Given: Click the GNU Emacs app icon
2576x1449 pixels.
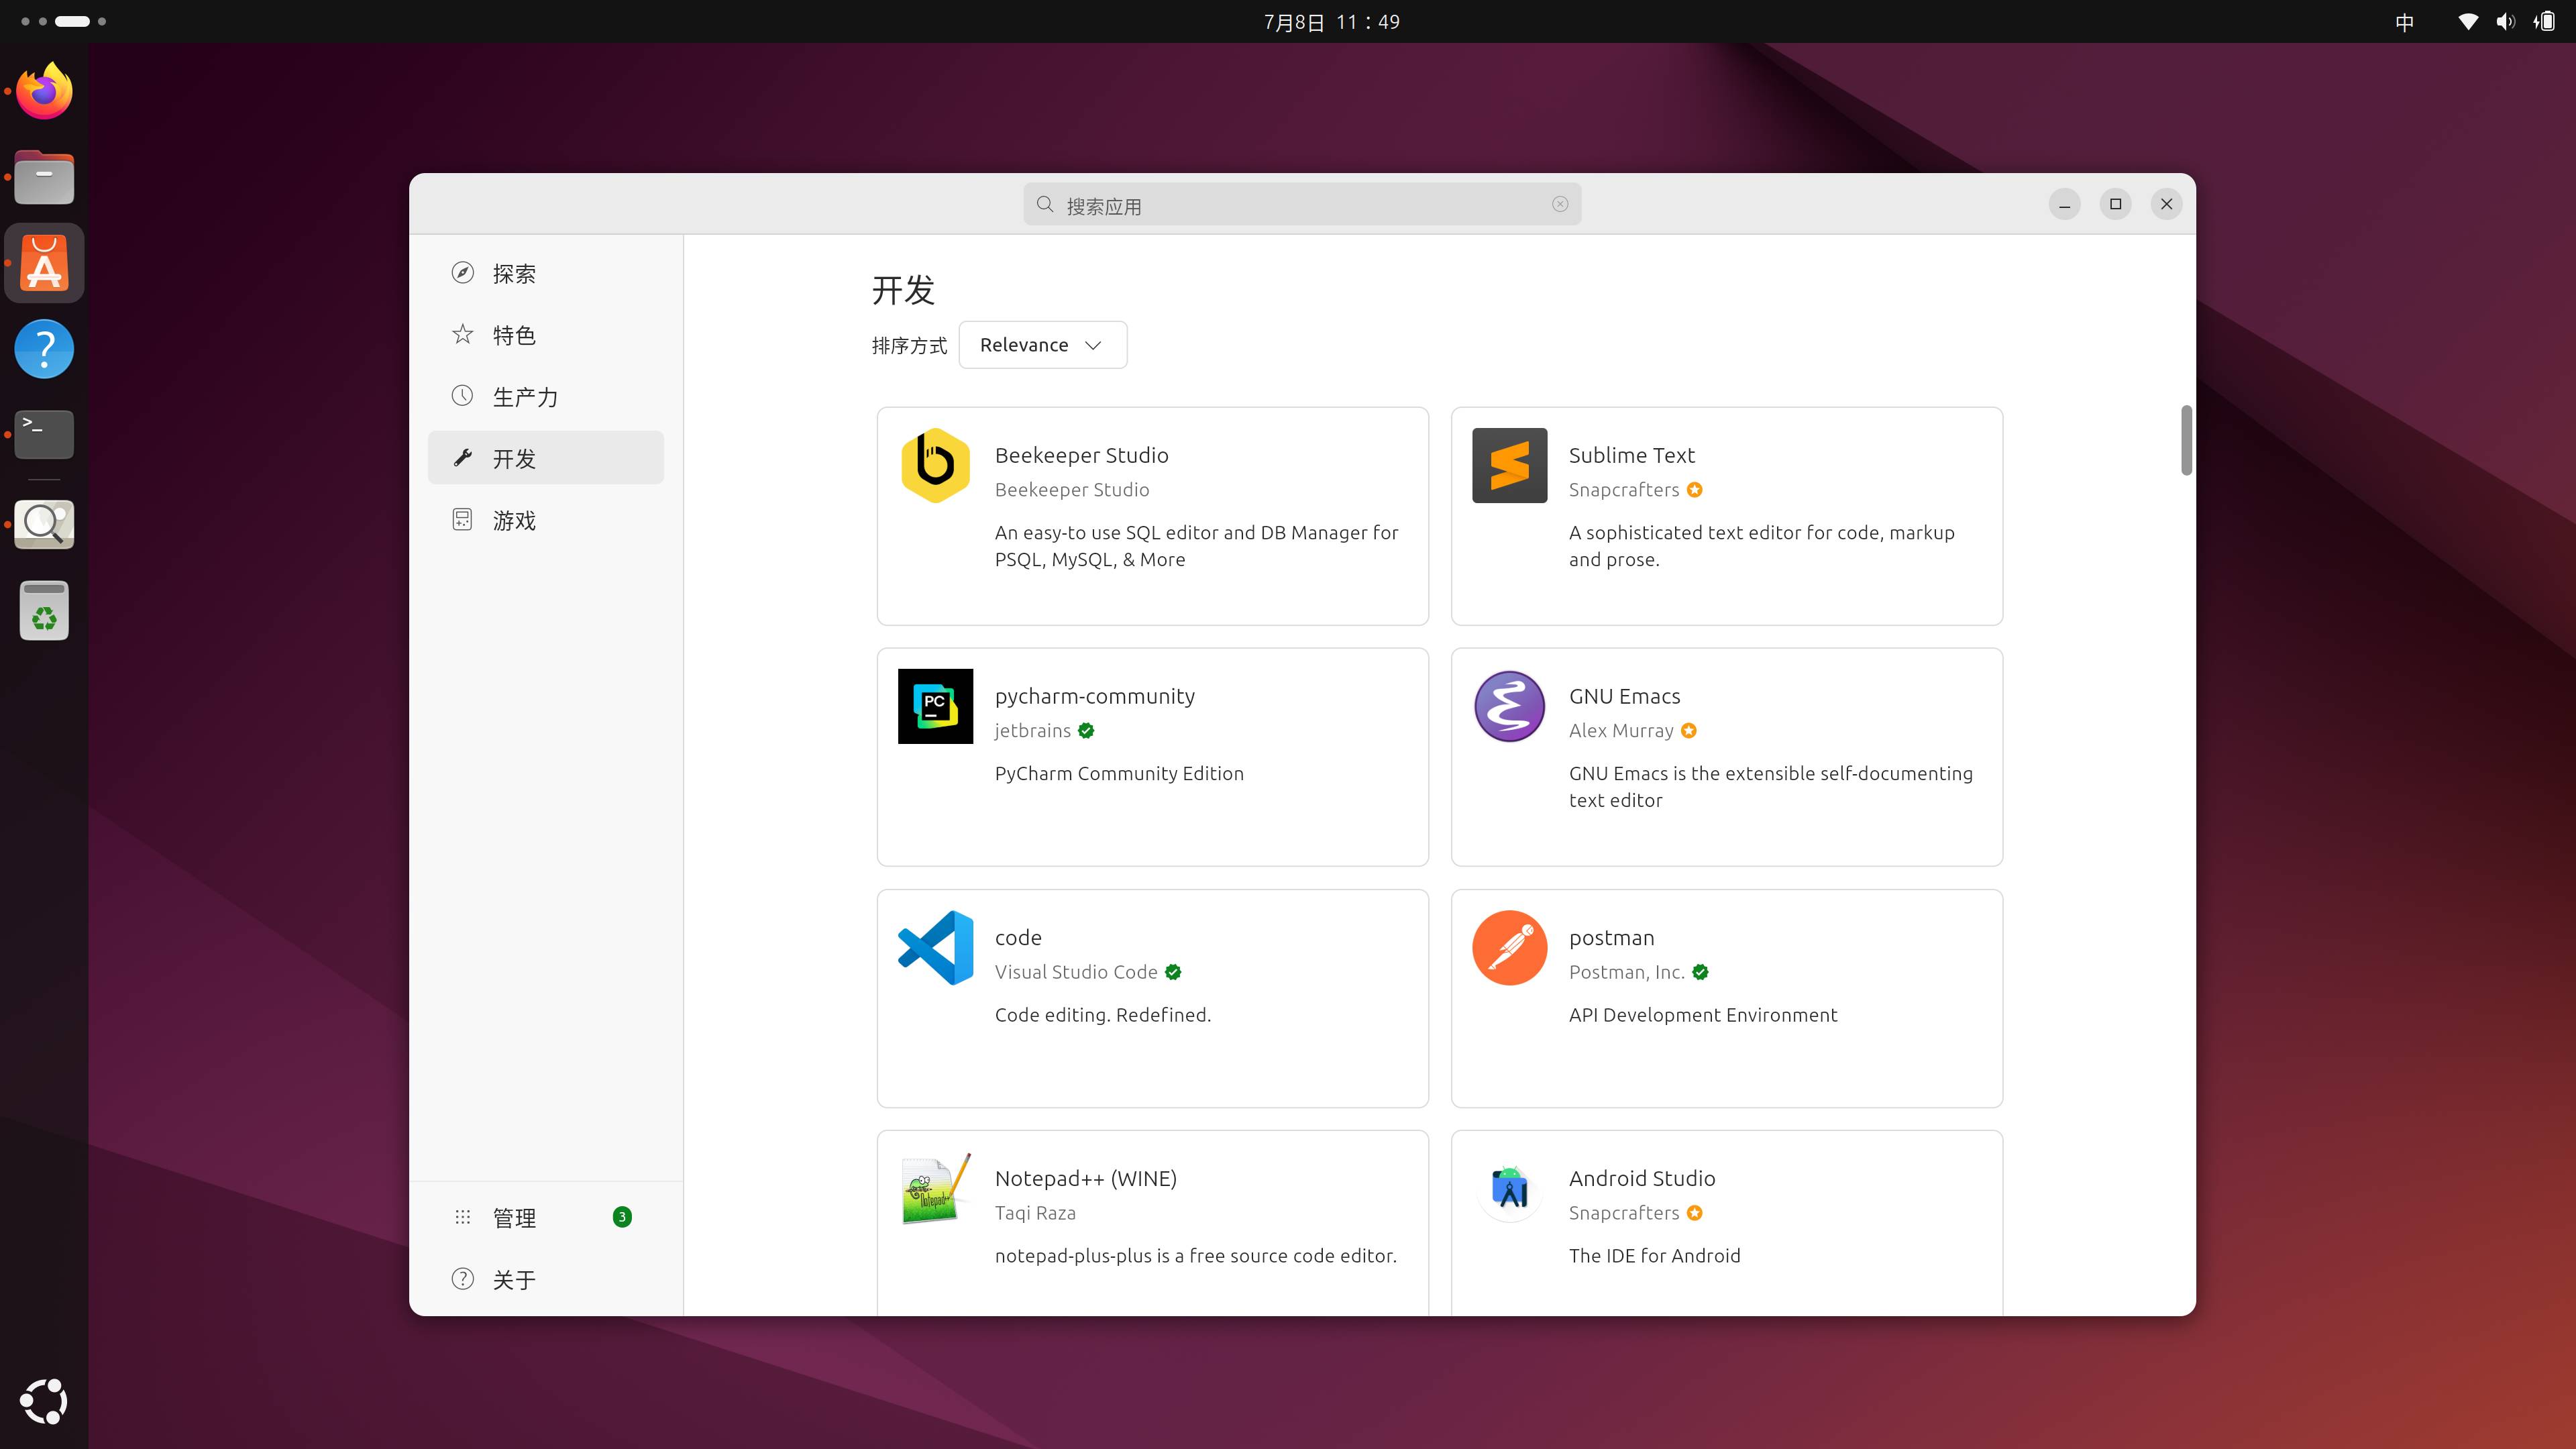Looking at the screenshot, I should (x=1509, y=706).
